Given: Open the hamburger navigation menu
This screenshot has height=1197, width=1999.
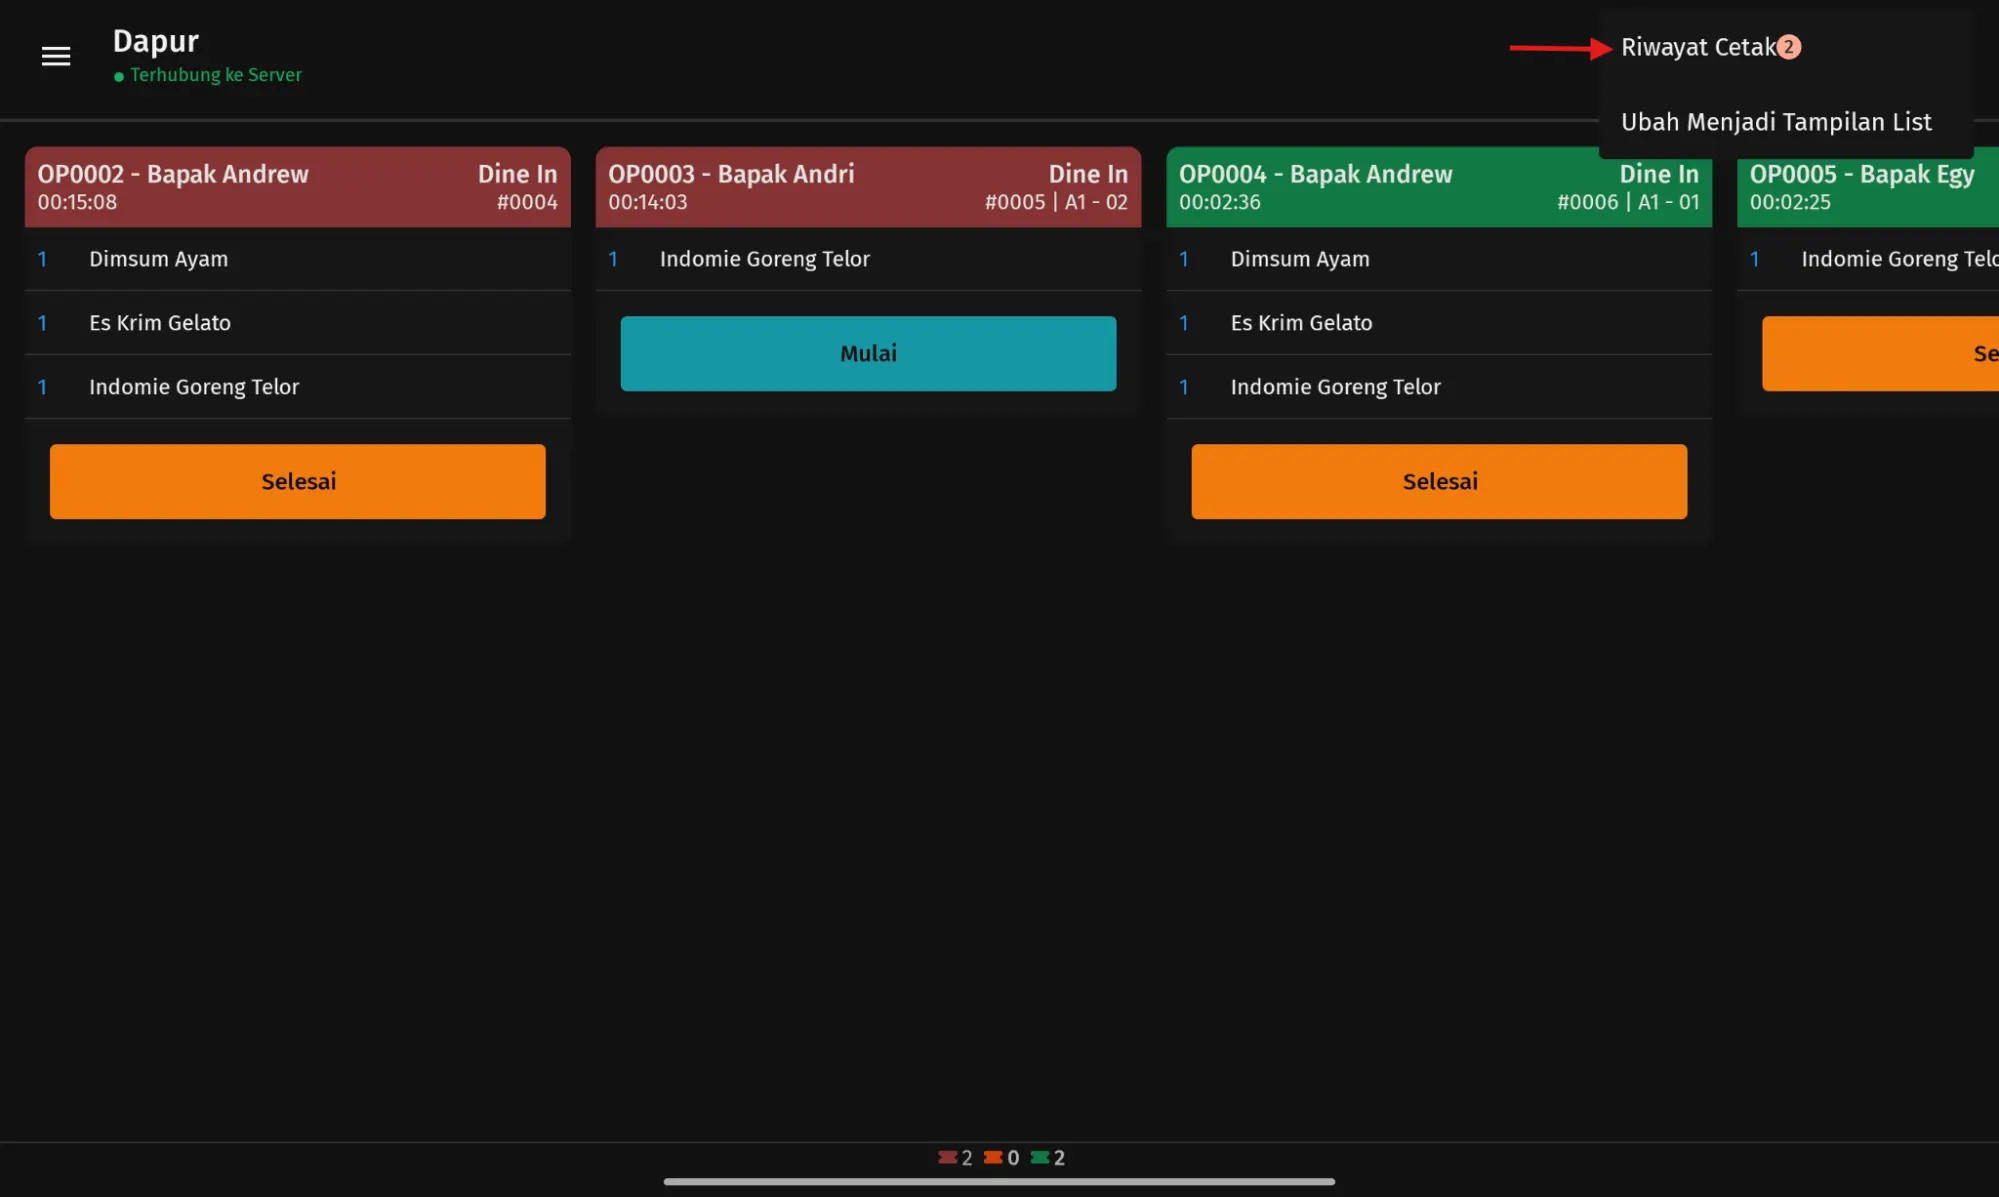Looking at the screenshot, I should click(x=56, y=56).
